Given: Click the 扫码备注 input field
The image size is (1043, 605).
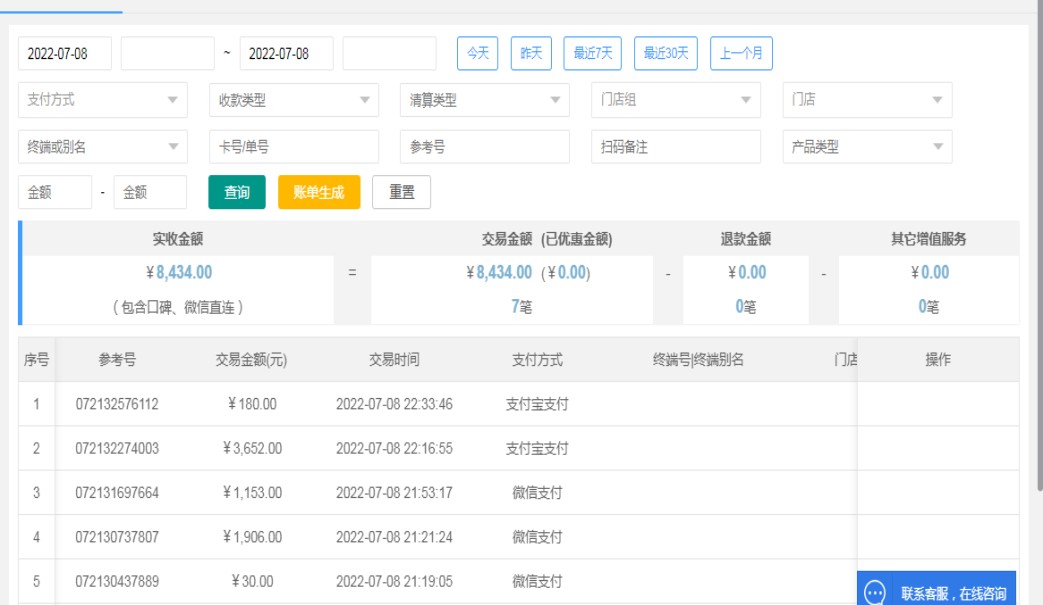Looking at the screenshot, I should coord(675,147).
